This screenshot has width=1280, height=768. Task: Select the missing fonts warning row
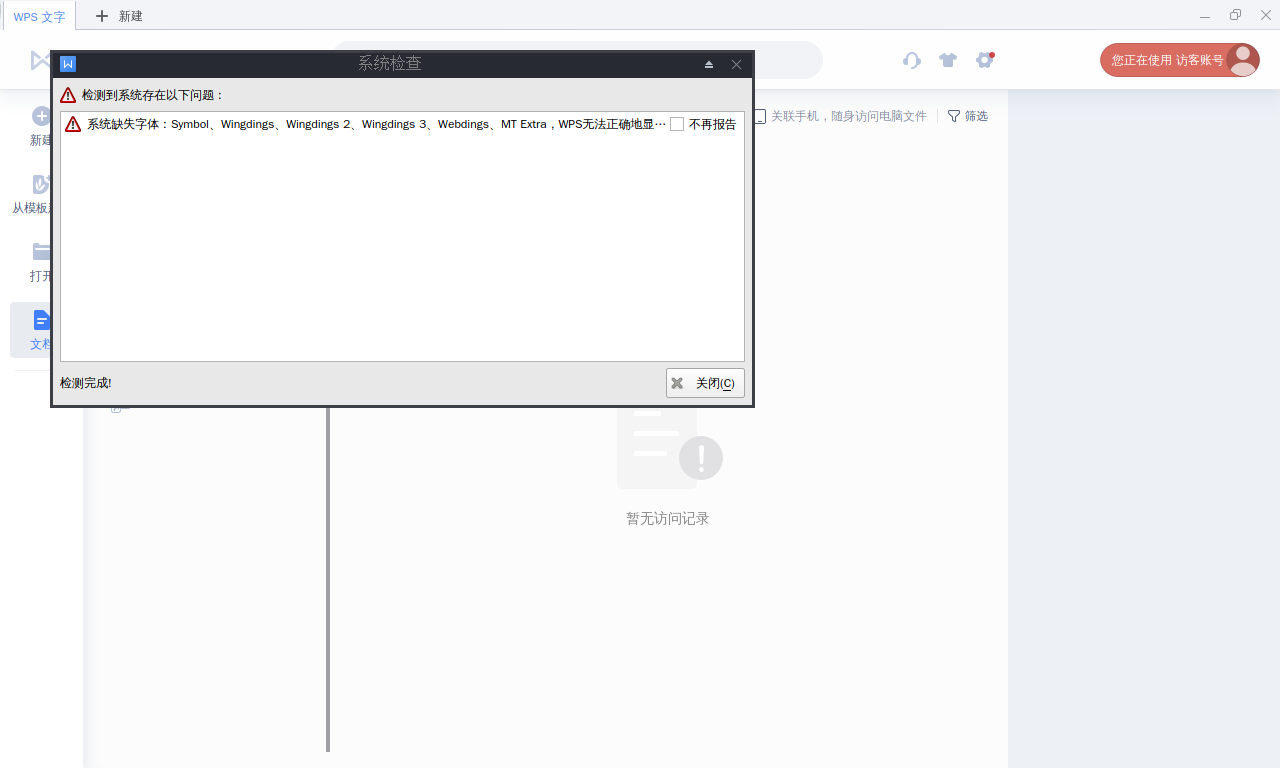(x=402, y=124)
